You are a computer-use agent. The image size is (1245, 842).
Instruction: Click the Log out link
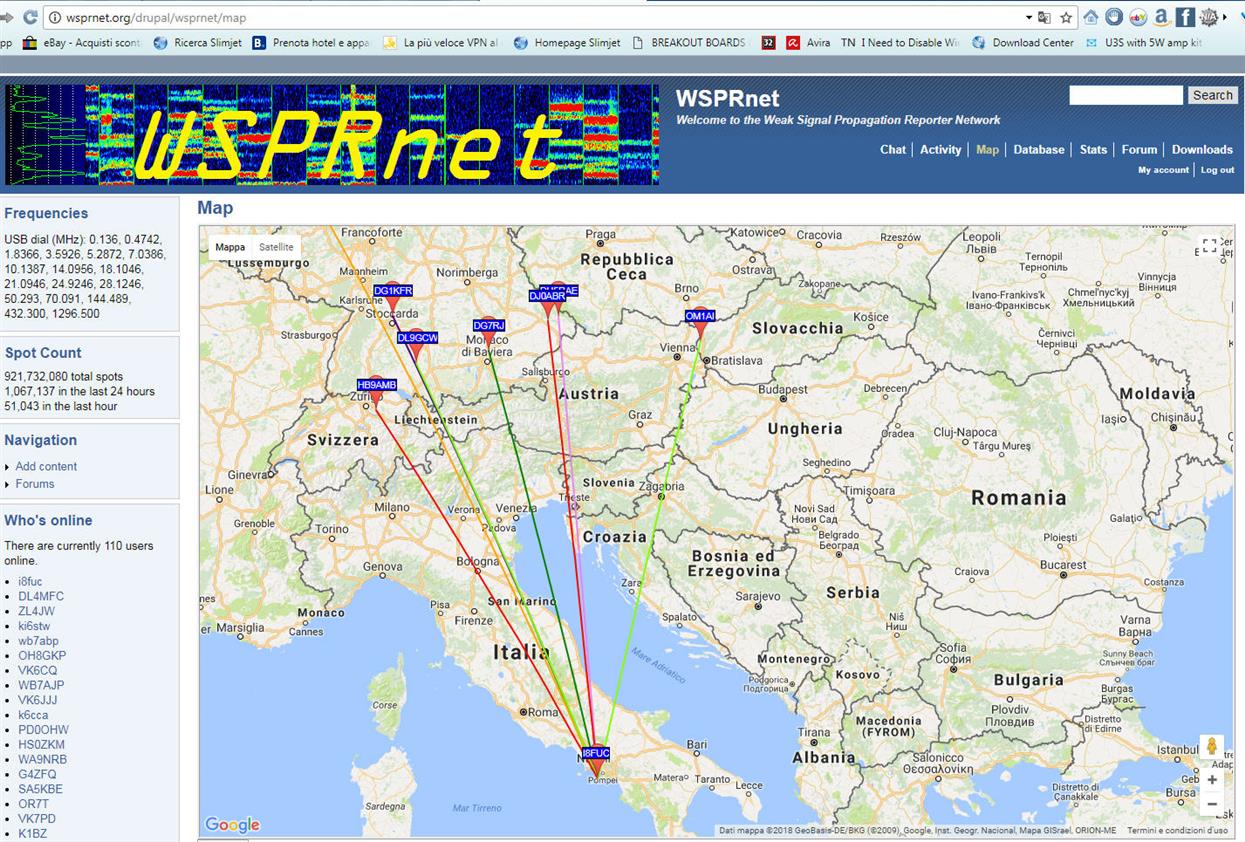[x=1217, y=170]
